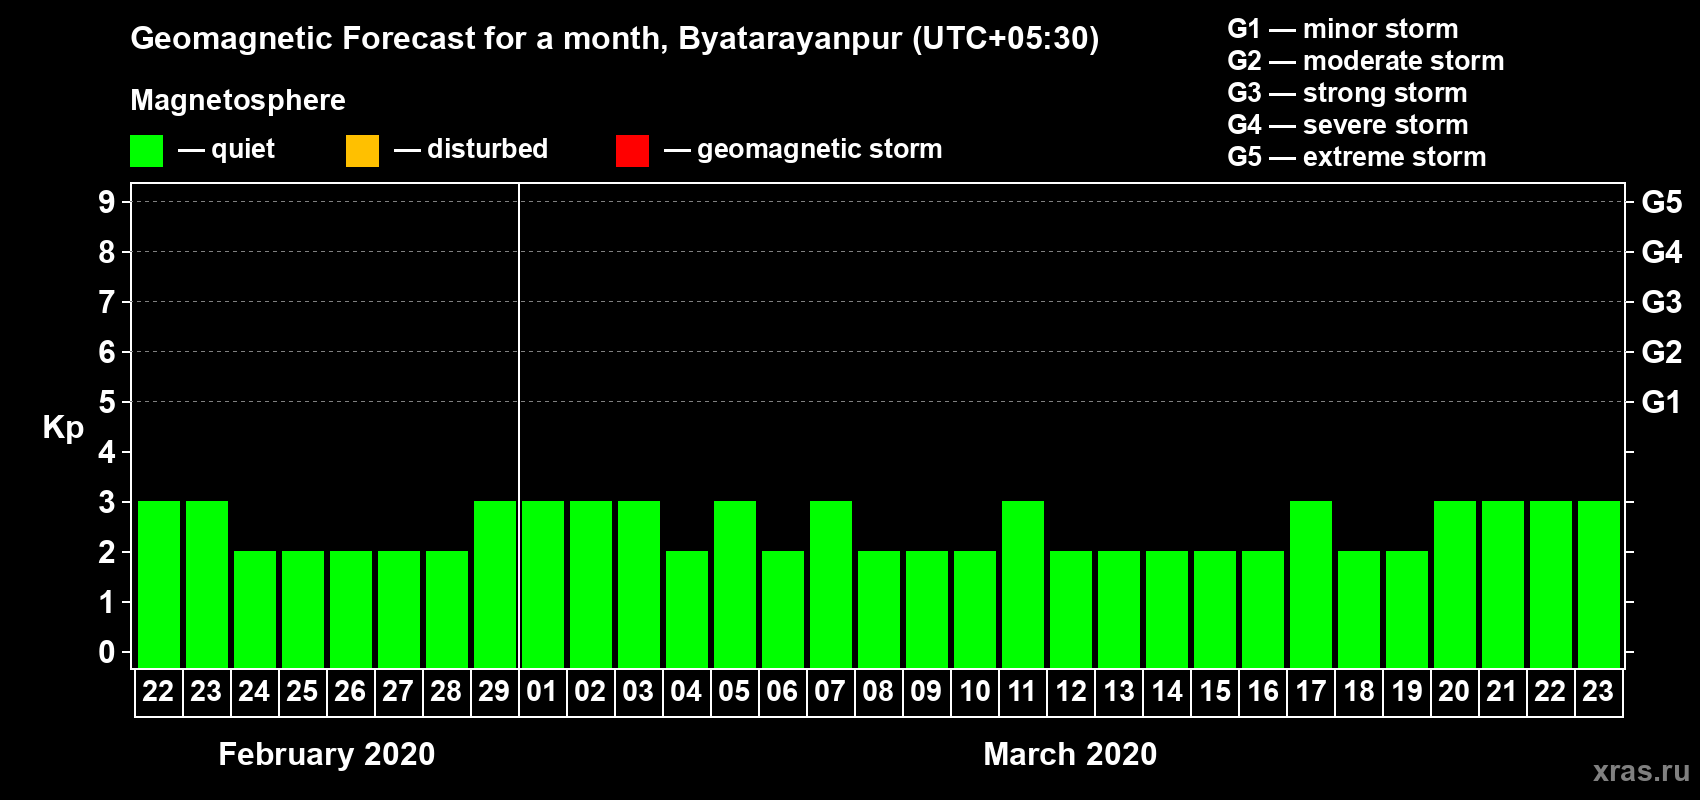Image resolution: width=1700 pixels, height=800 pixels.
Task: Click the date label 03 on the axis
Action: tap(638, 691)
